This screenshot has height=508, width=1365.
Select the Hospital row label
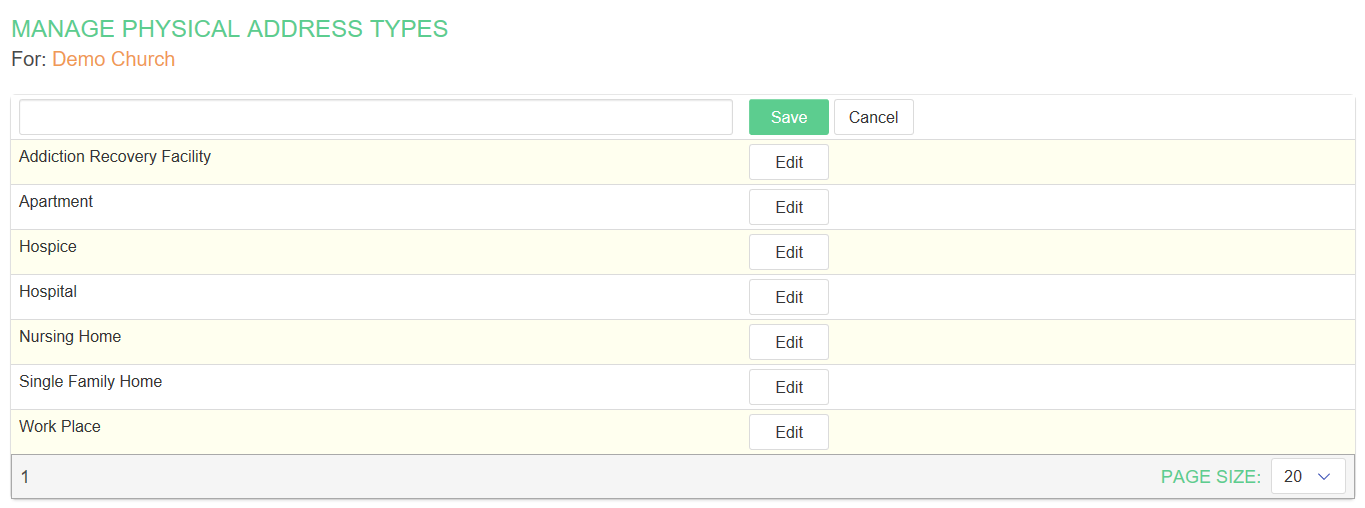pos(48,291)
